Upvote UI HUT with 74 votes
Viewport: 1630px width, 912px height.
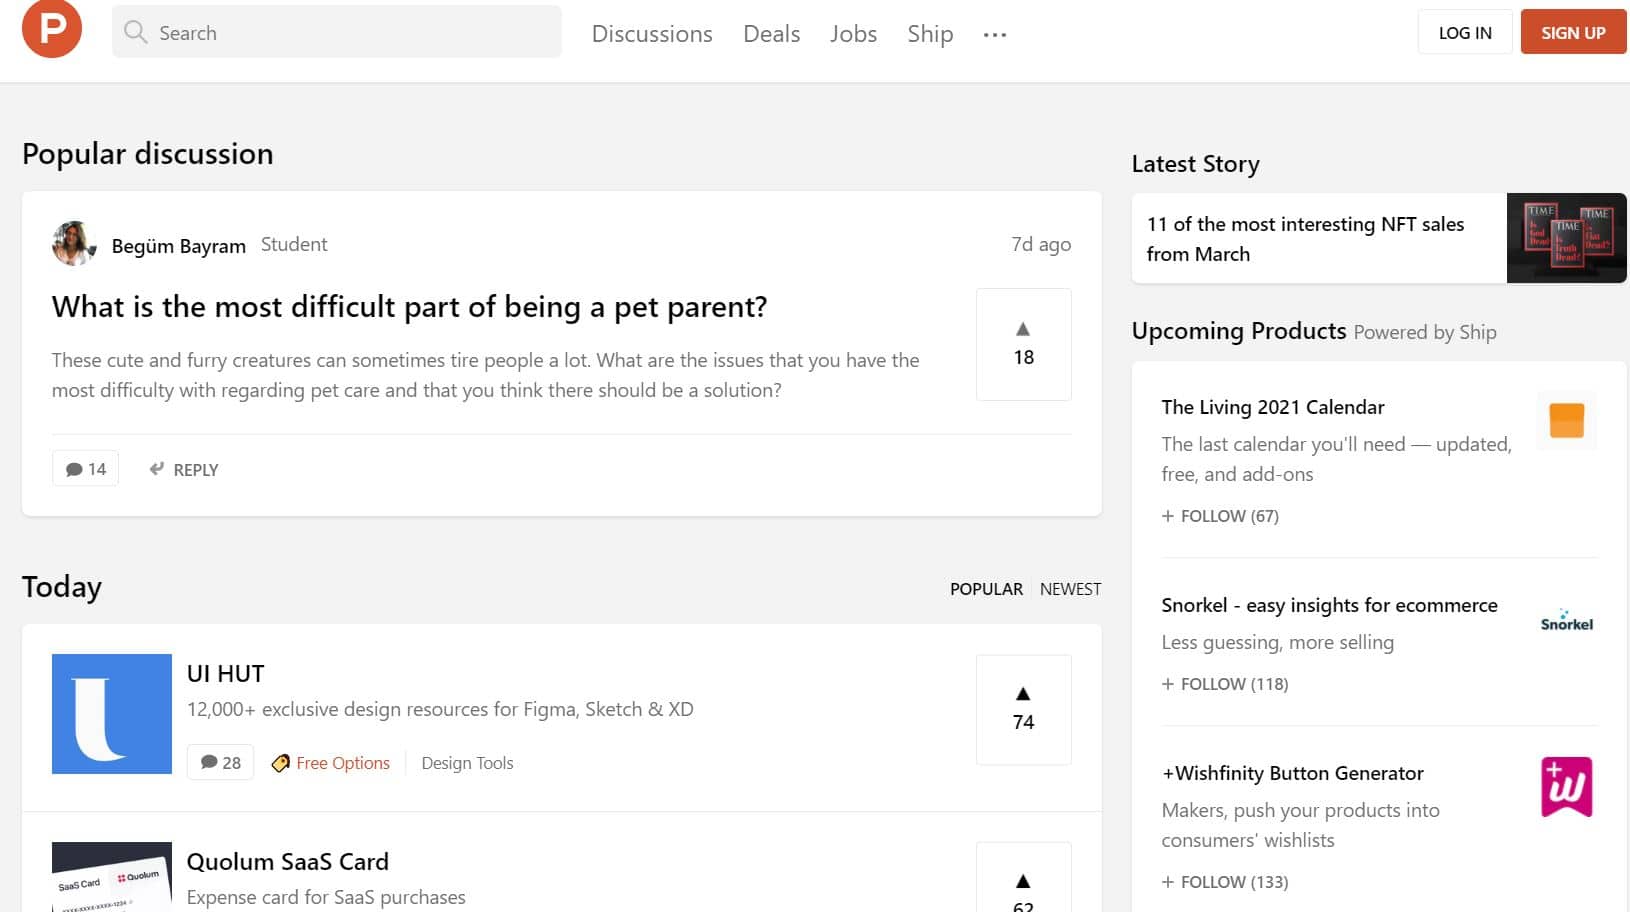(x=1023, y=710)
